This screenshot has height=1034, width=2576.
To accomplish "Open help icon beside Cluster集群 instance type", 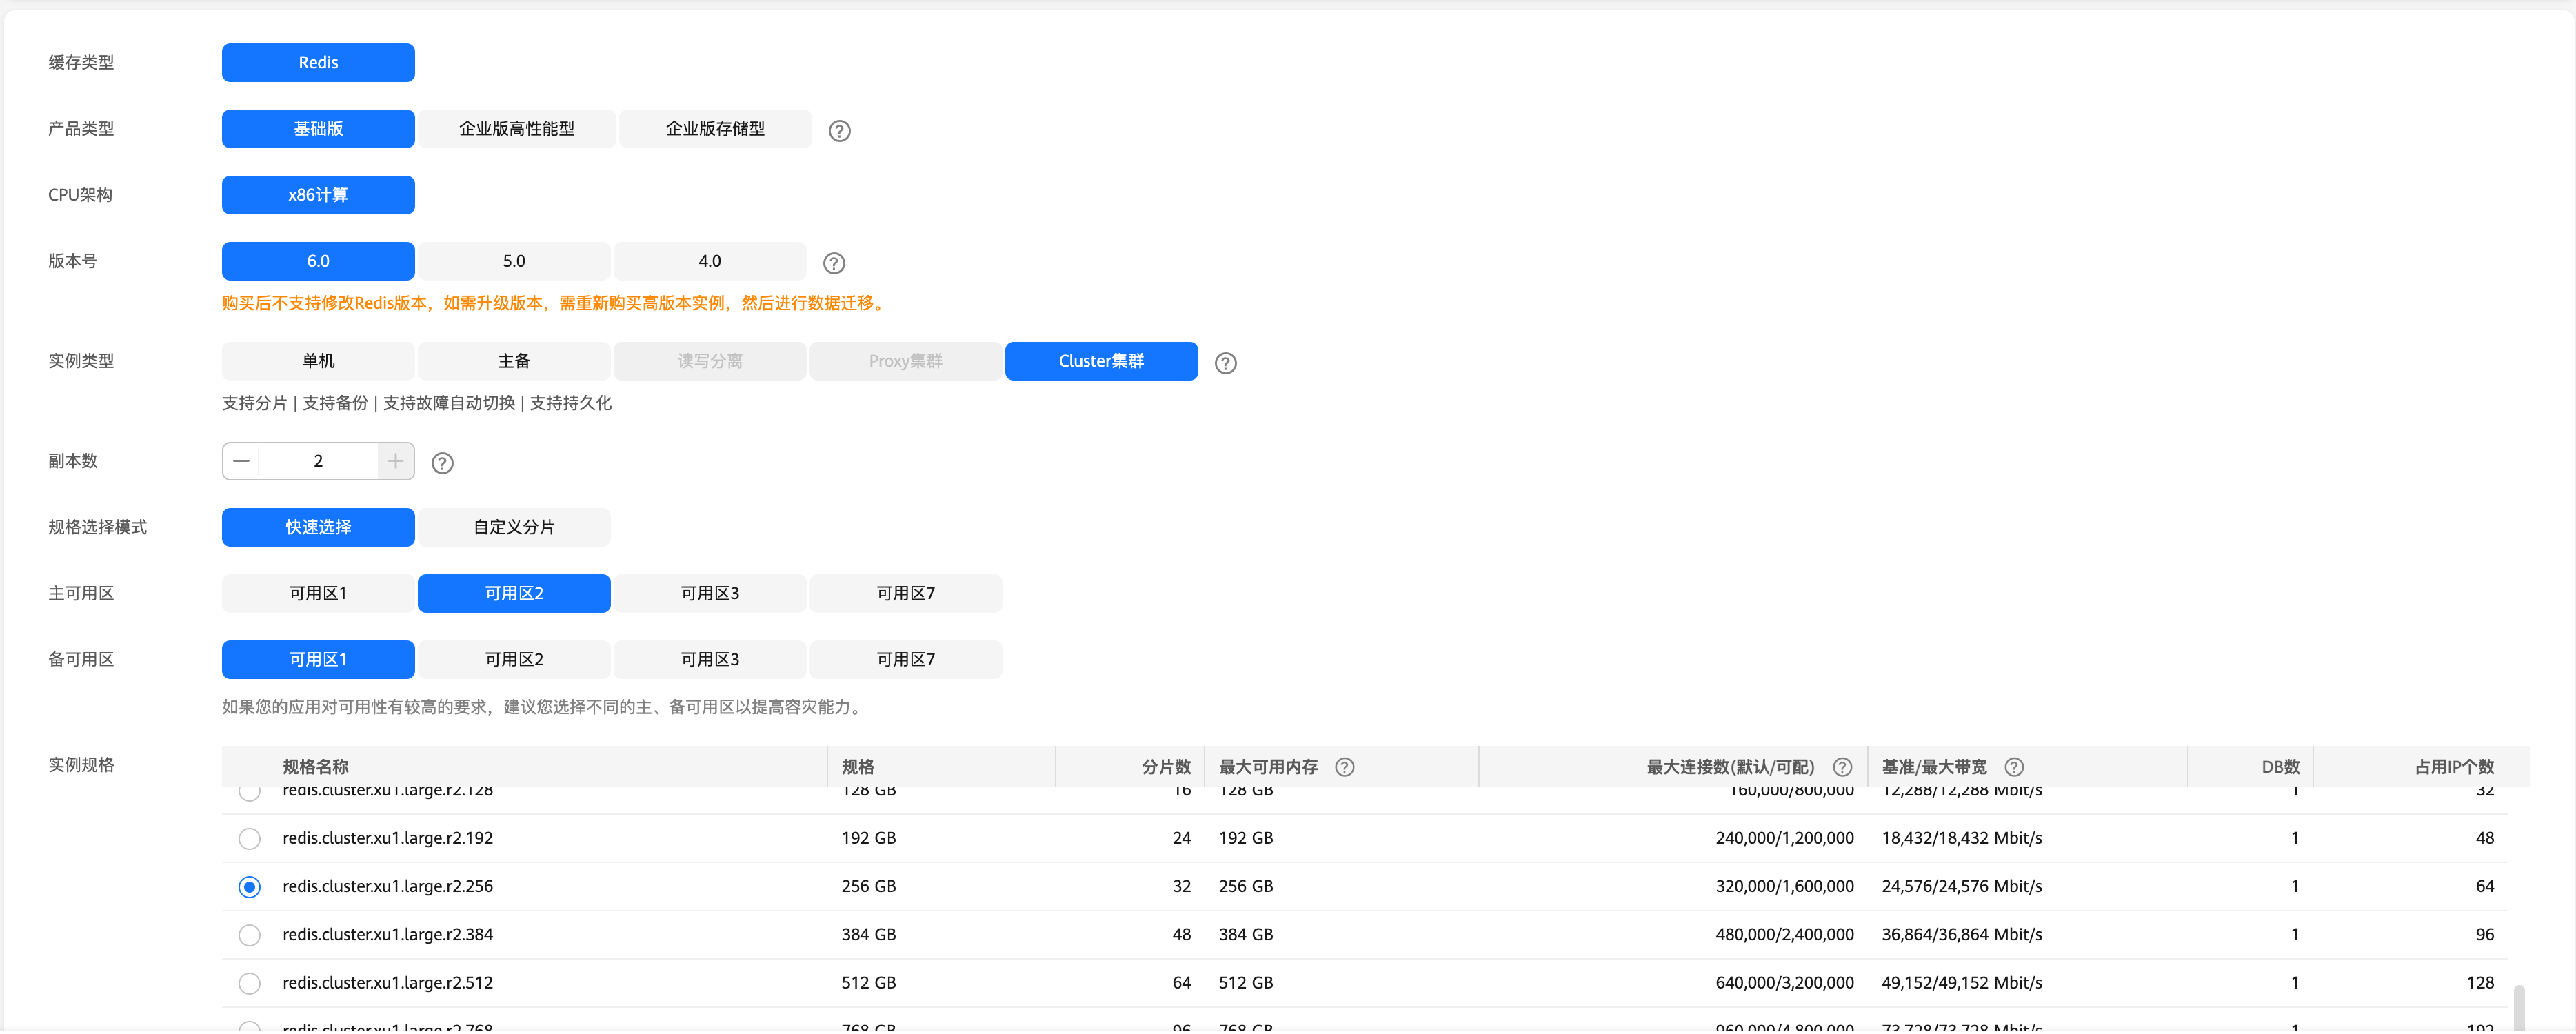I will [1225, 363].
